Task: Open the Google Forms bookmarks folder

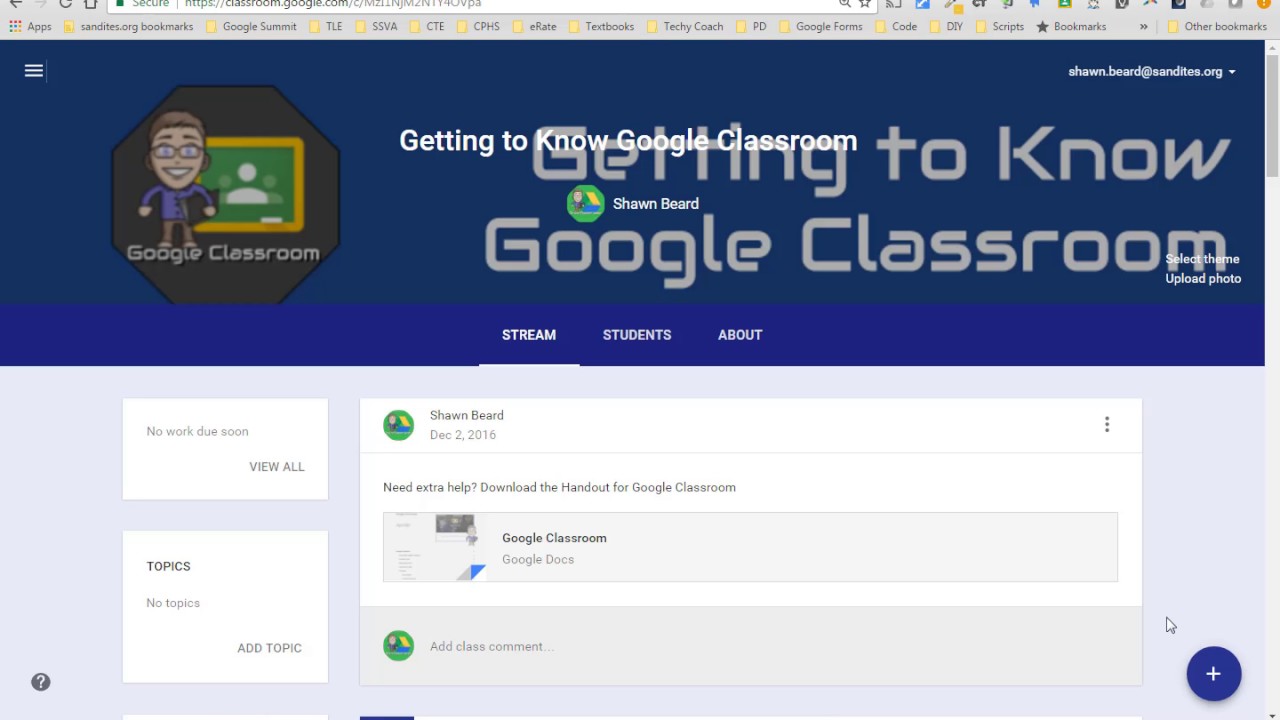Action: [820, 27]
